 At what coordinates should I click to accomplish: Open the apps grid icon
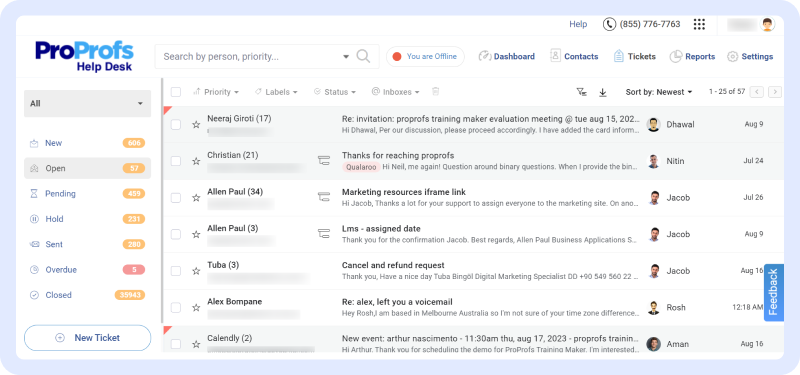(699, 24)
